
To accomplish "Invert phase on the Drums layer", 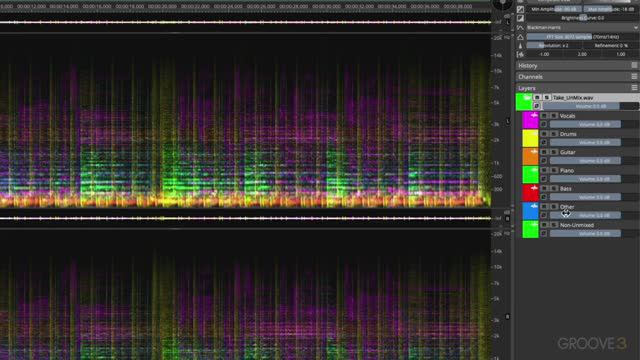I will tap(544, 142).
